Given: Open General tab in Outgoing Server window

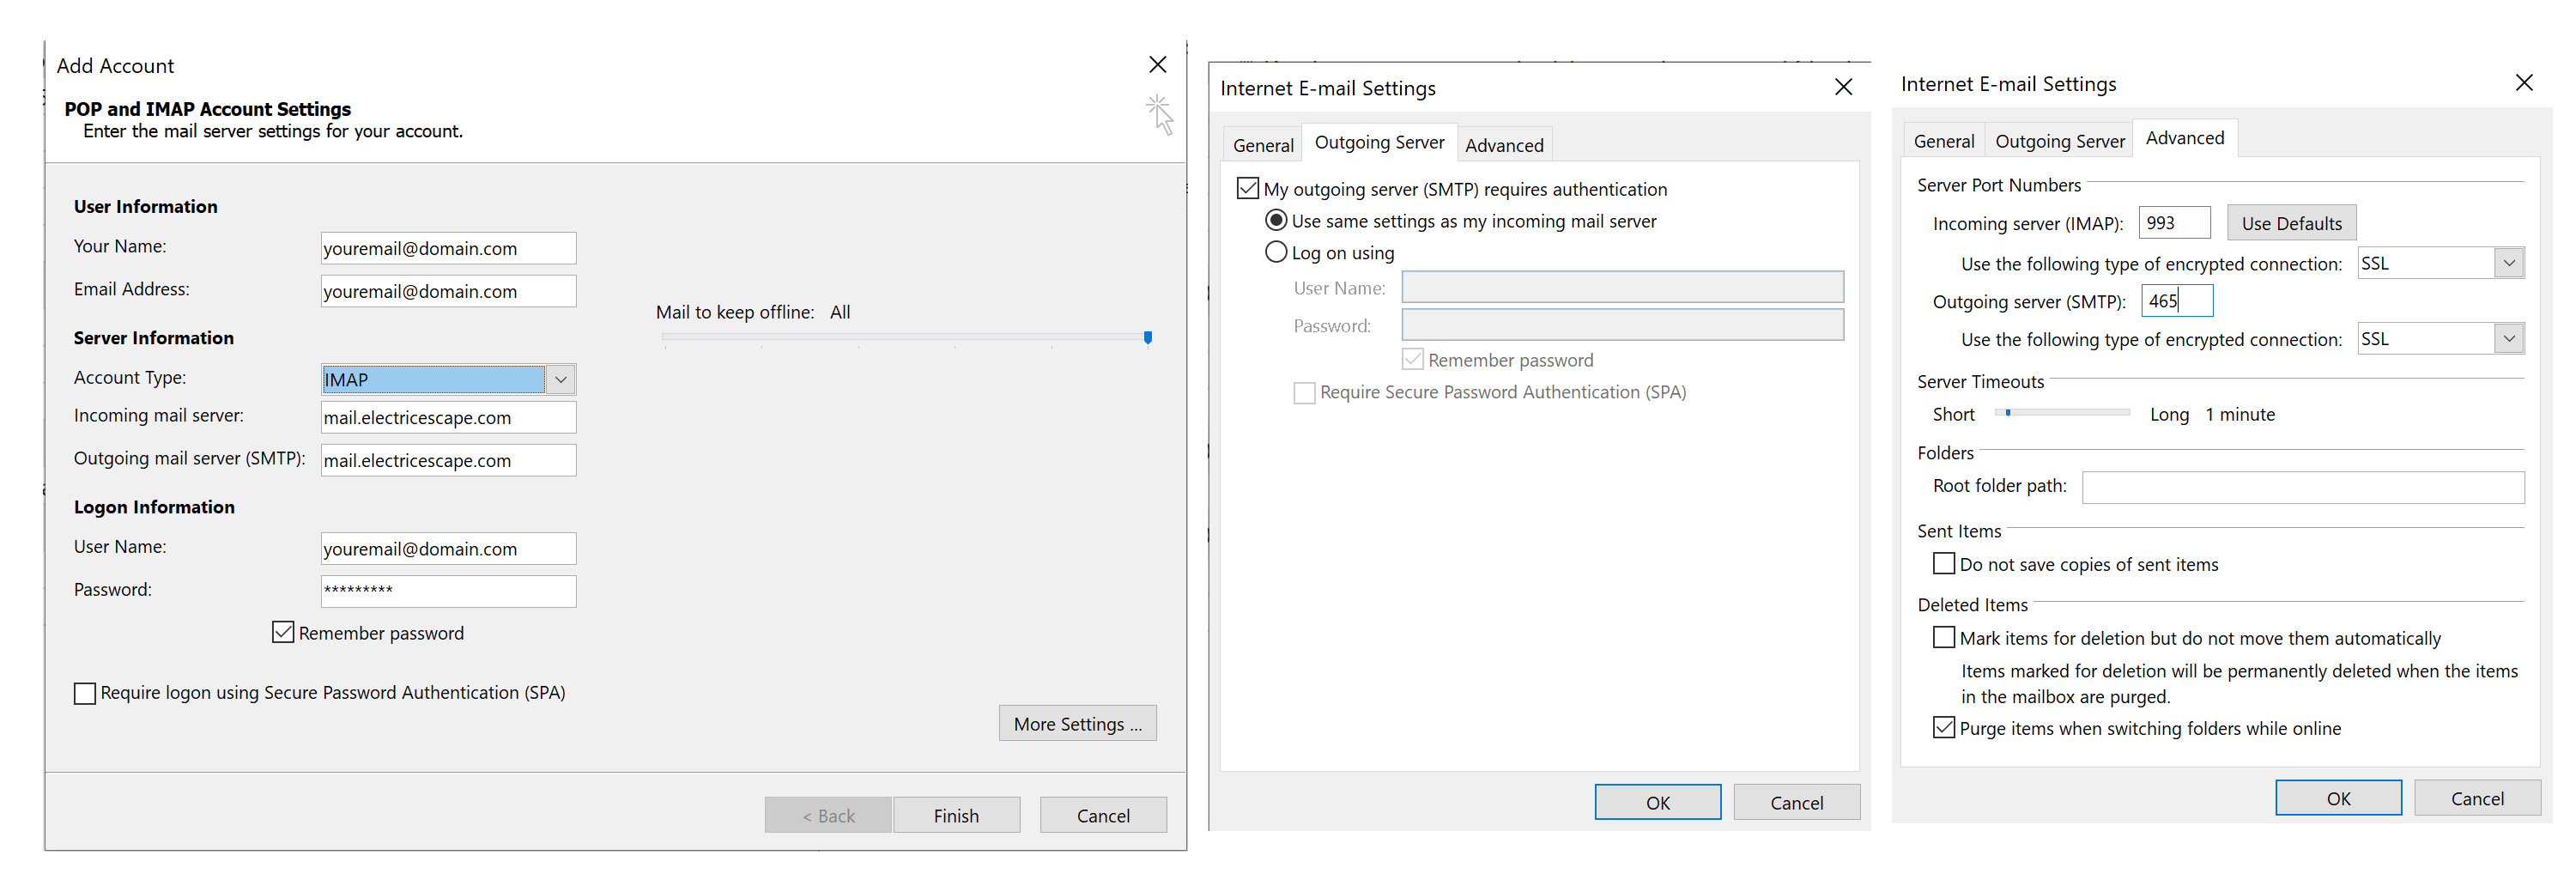Looking at the screenshot, I should pyautogui.click(x=1263, y=145).
